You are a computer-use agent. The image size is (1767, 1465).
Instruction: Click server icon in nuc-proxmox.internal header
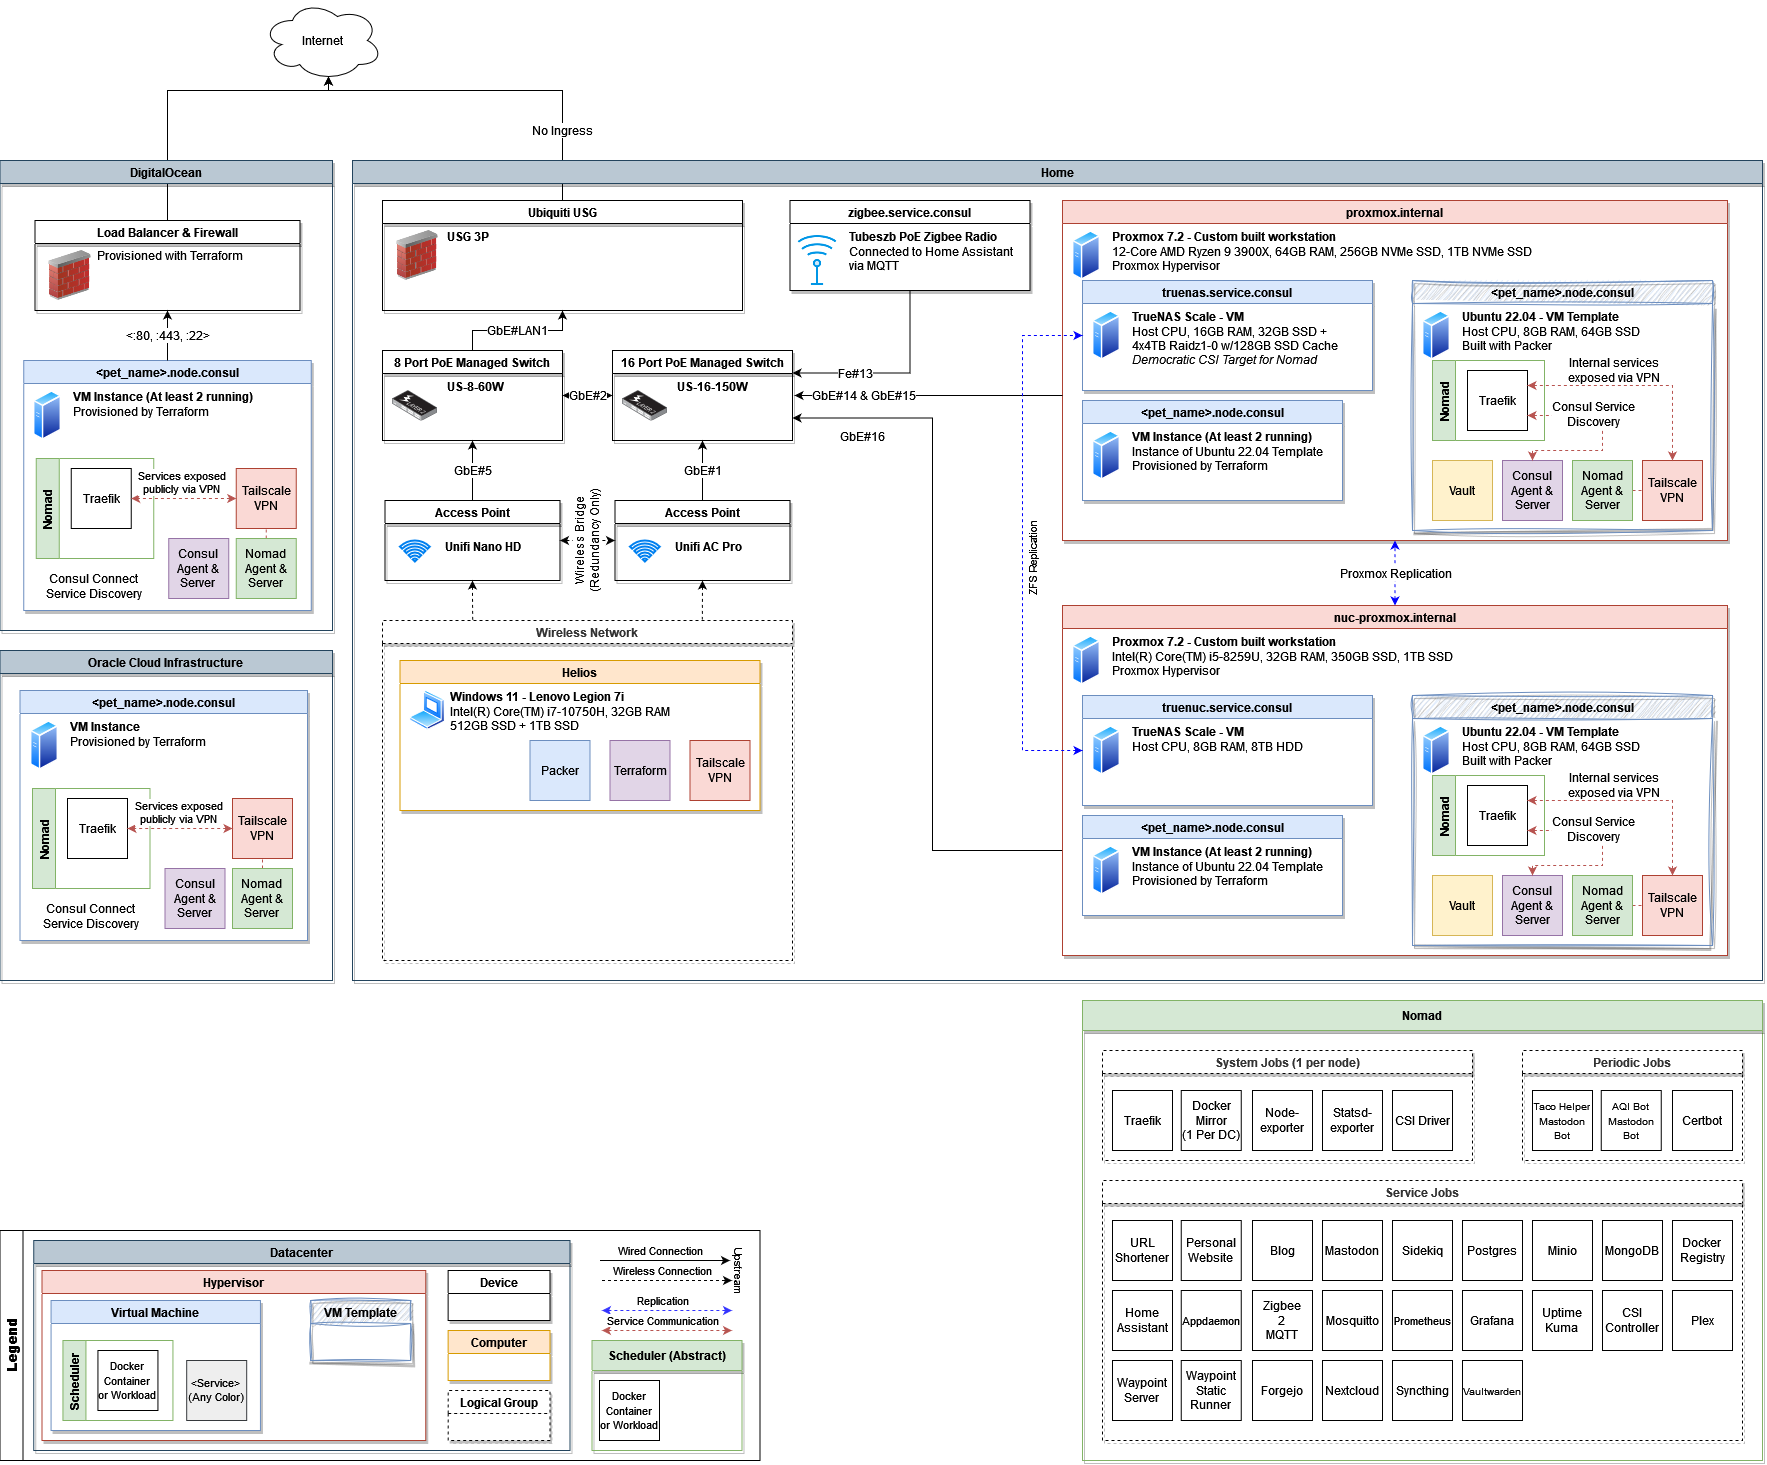[1086, 660]
